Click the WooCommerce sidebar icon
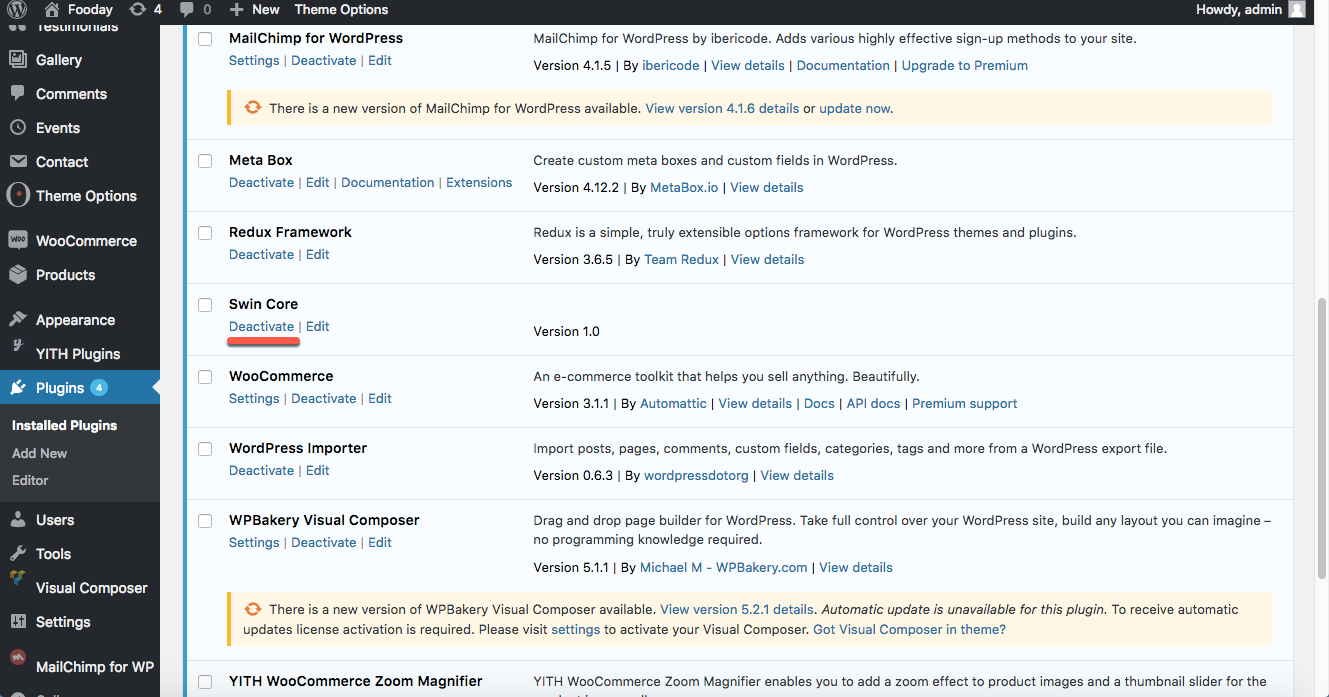 [18, 241]
